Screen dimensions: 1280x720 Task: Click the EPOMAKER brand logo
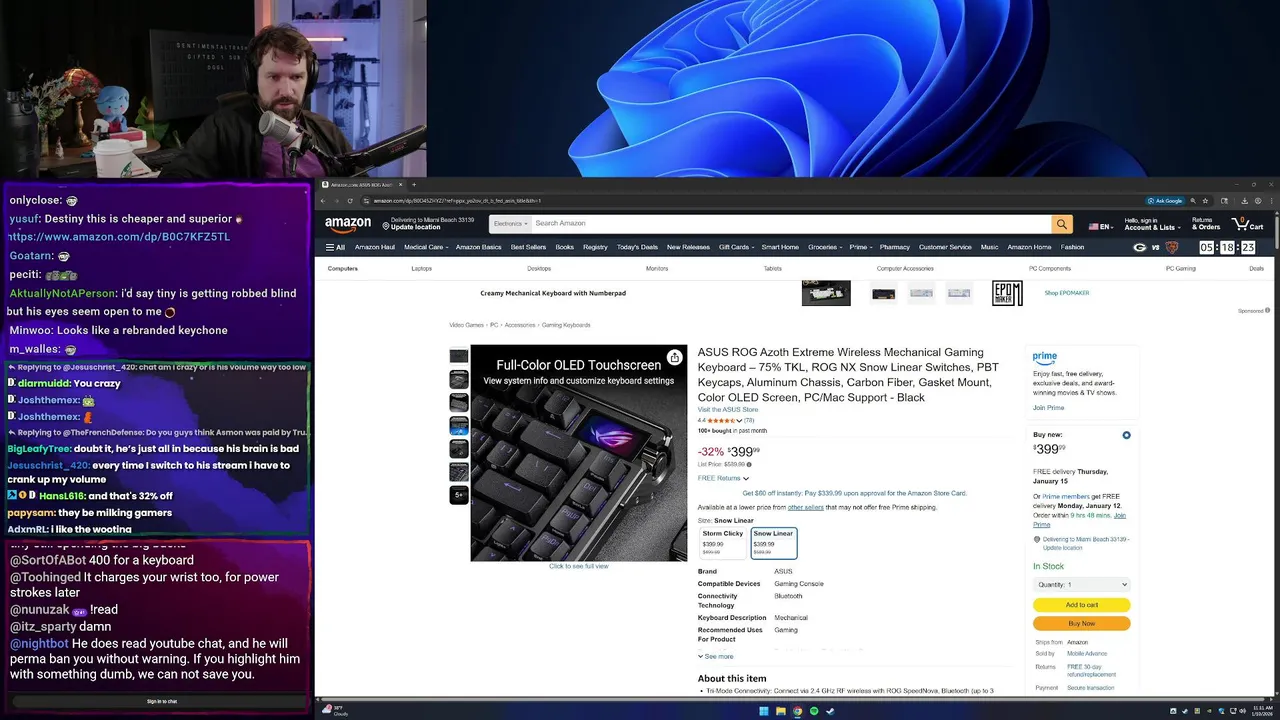click(x=1007, y=293)
